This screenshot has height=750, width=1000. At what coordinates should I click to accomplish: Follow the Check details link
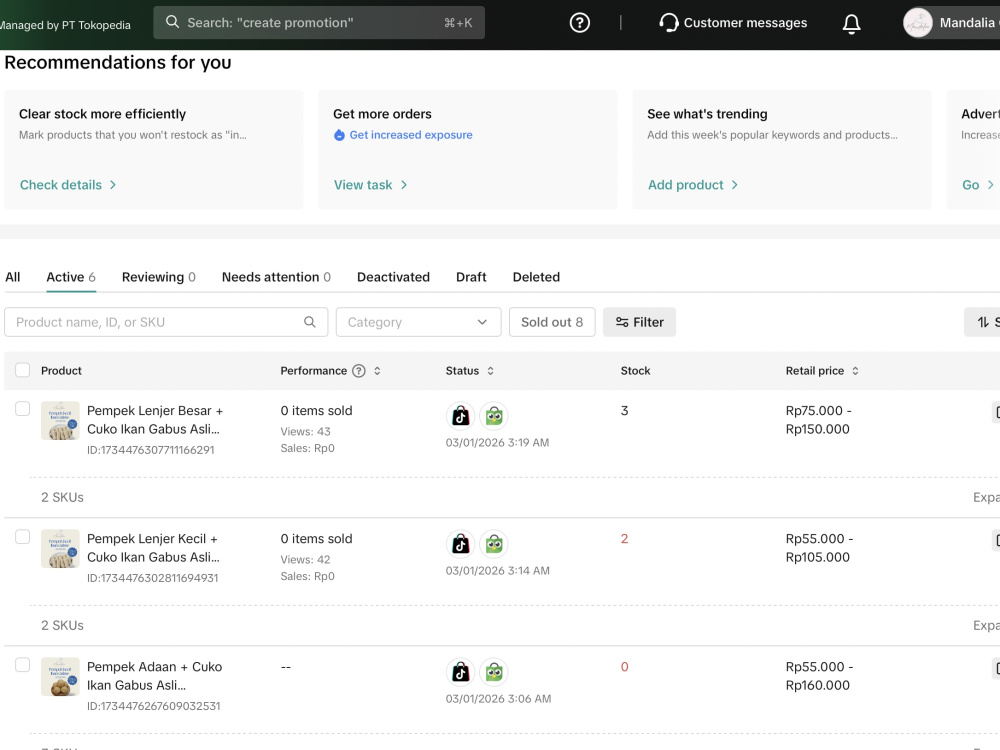coord(68,185)
